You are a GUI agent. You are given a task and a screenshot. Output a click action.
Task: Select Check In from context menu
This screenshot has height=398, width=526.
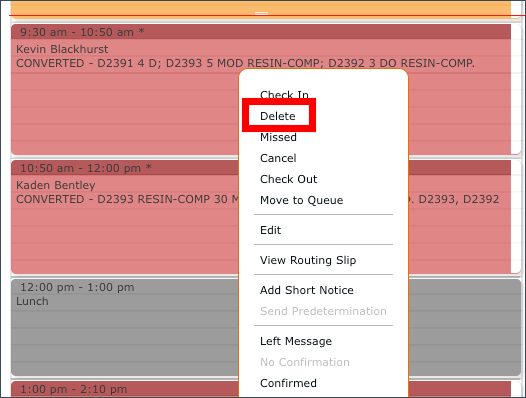click(284, 95)
